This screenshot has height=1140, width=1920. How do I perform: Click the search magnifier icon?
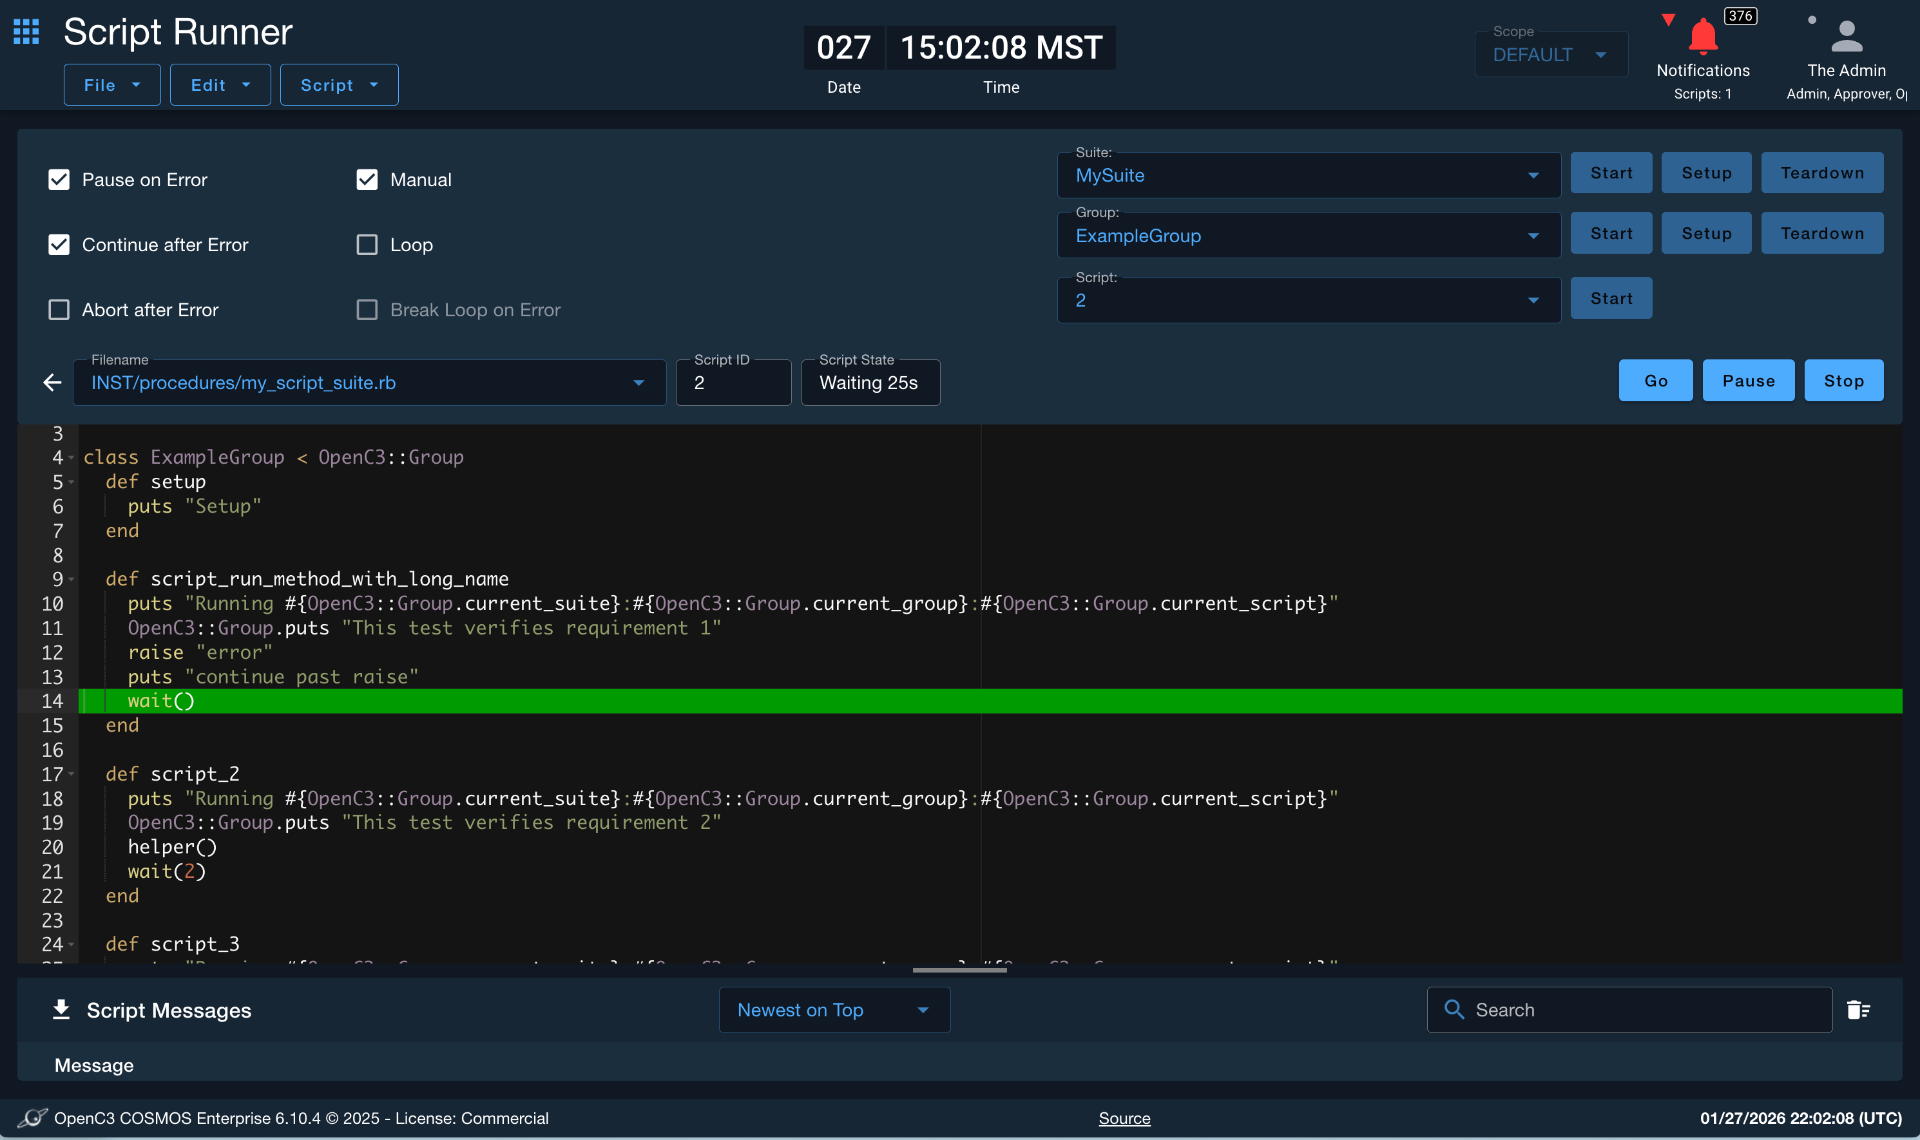(1454, 1010)
